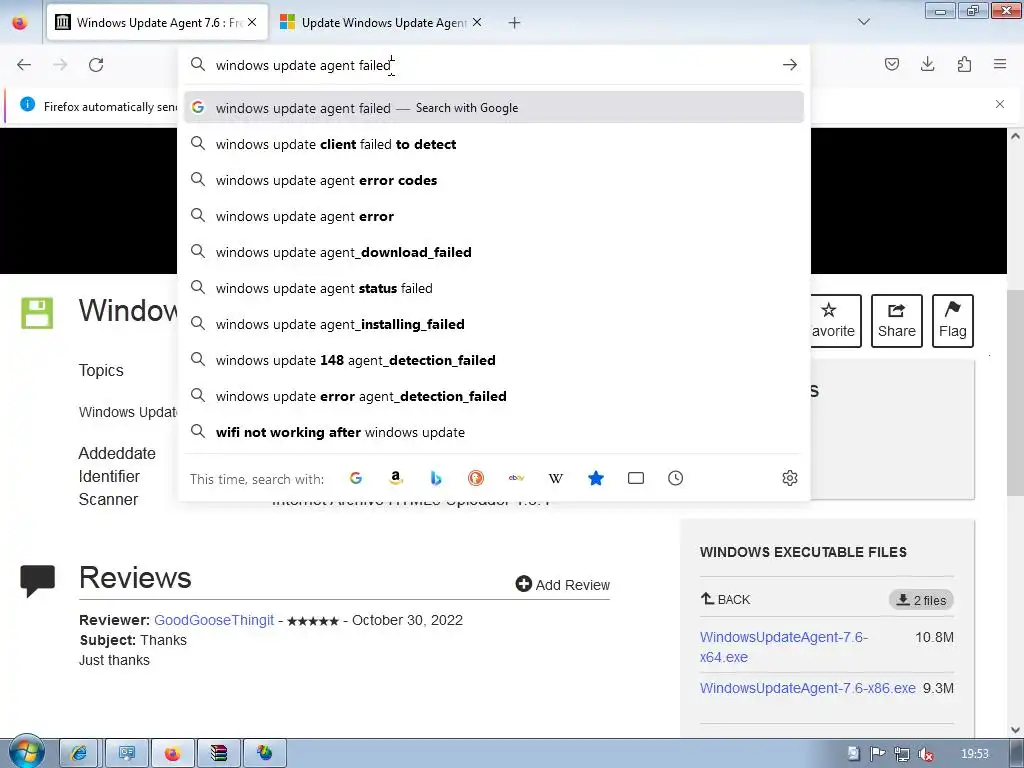Search this time with Amazon
Screen dimensions: 1024x768
pos(396,478)
